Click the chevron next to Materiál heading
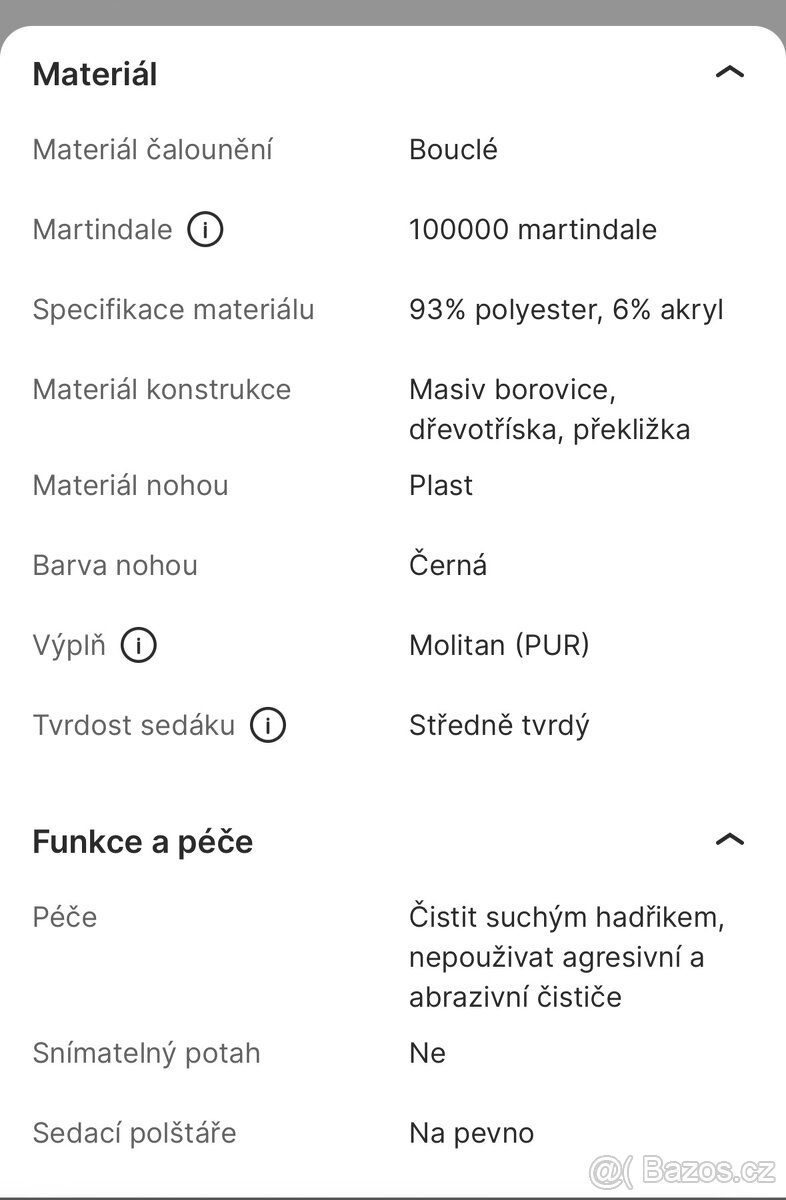The width and height of the screenshot is (786, 1200). 731,71
